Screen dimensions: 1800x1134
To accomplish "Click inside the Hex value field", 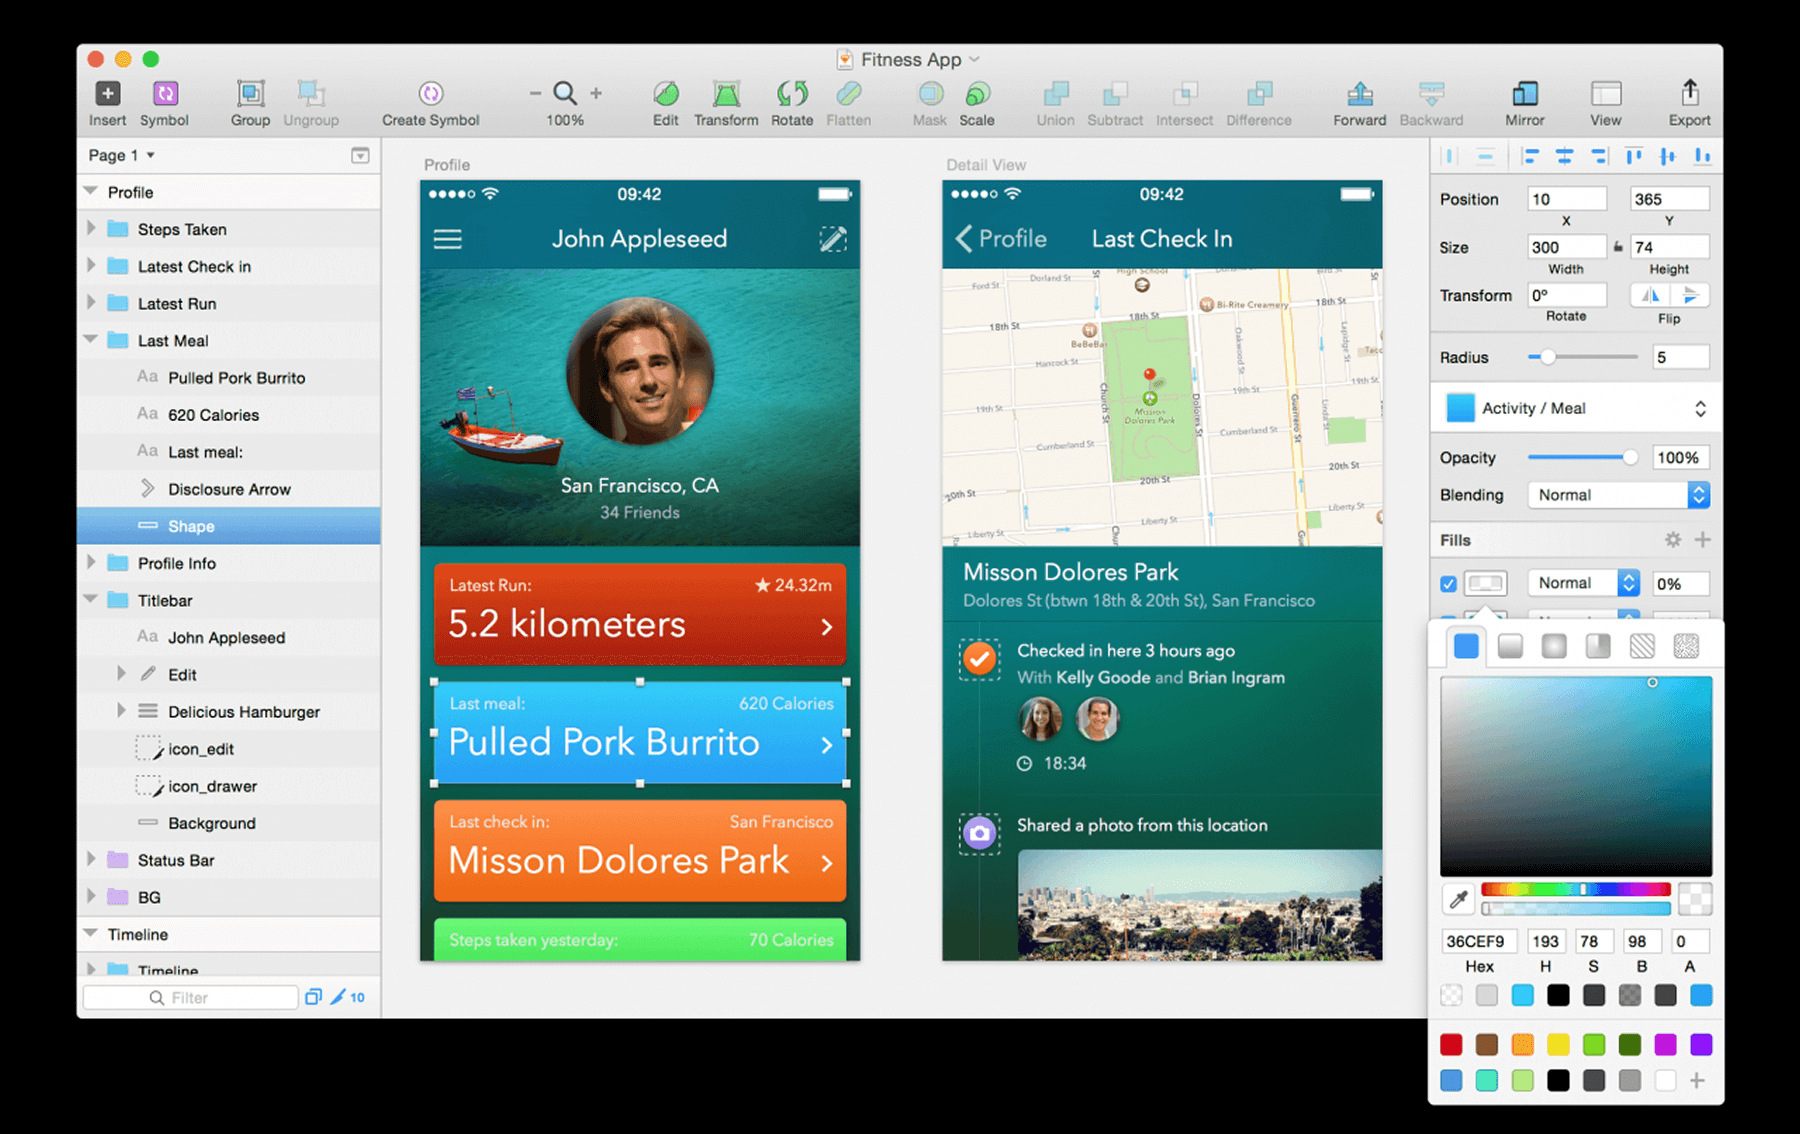I will point(1479,940).
